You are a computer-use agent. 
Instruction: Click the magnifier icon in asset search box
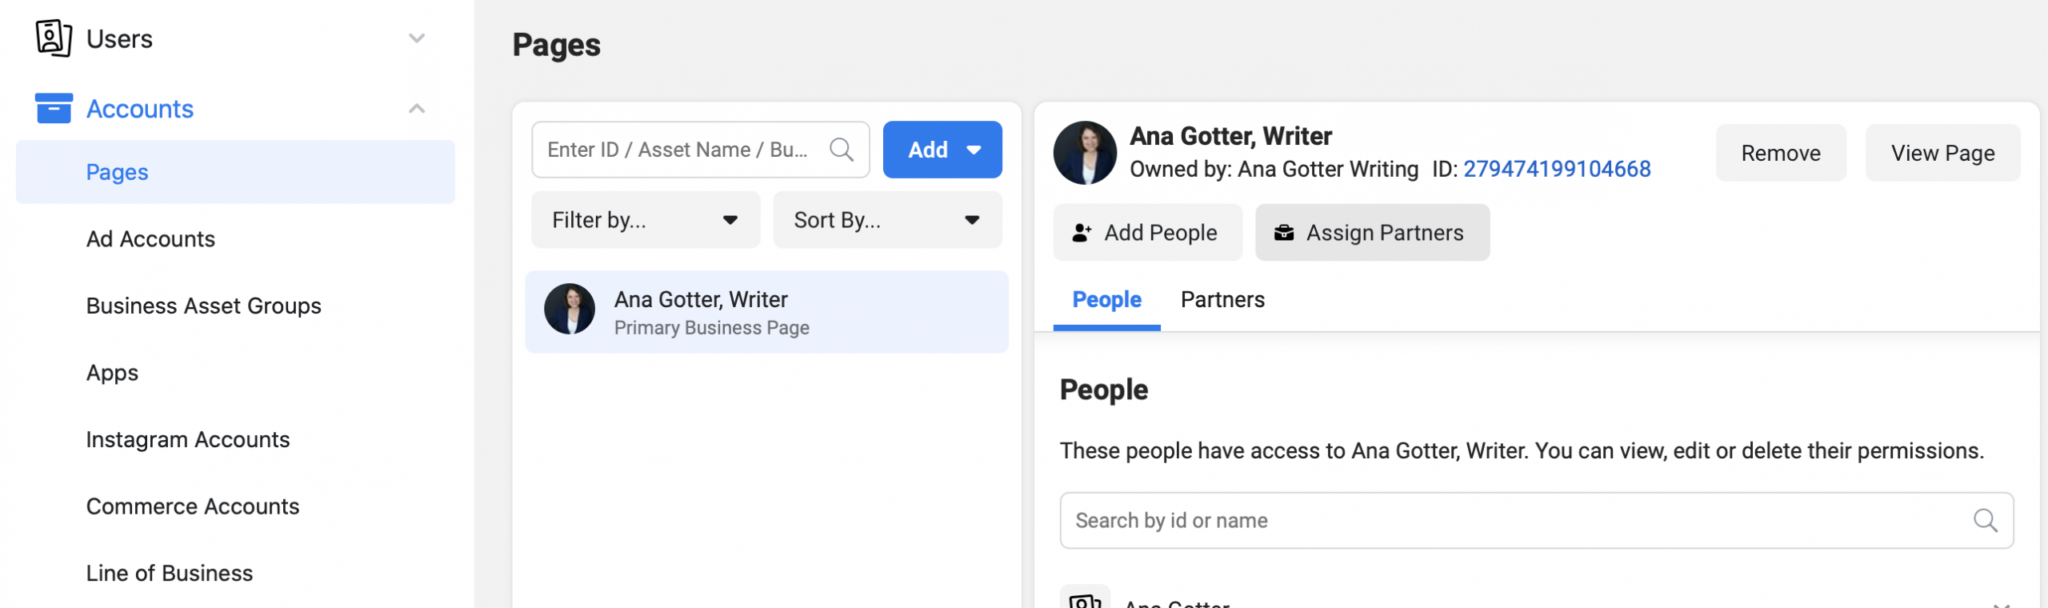[842, 150]
